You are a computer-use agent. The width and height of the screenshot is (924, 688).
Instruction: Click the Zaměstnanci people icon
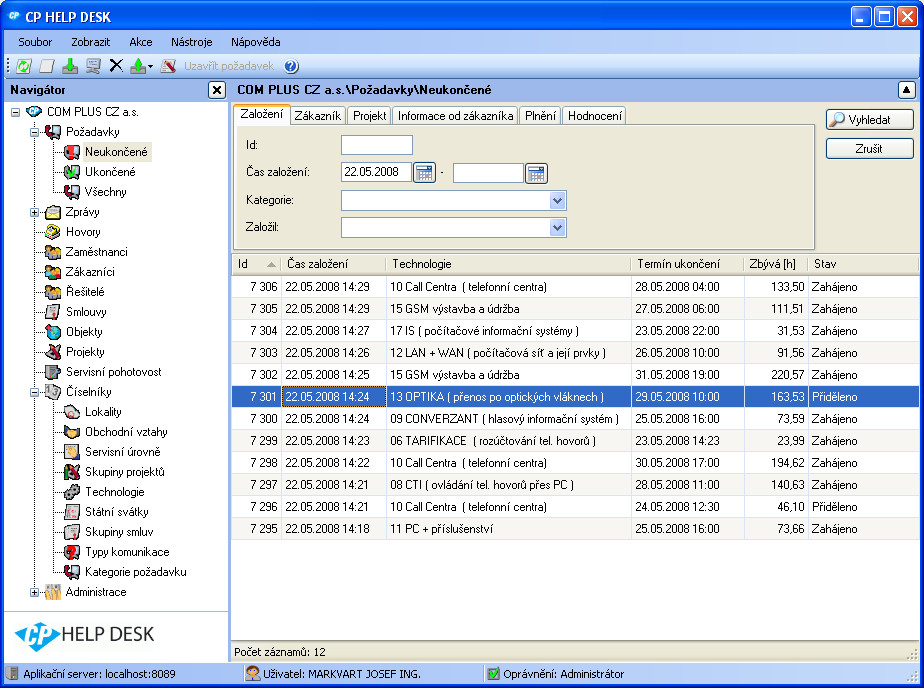[x=53, y=252]
